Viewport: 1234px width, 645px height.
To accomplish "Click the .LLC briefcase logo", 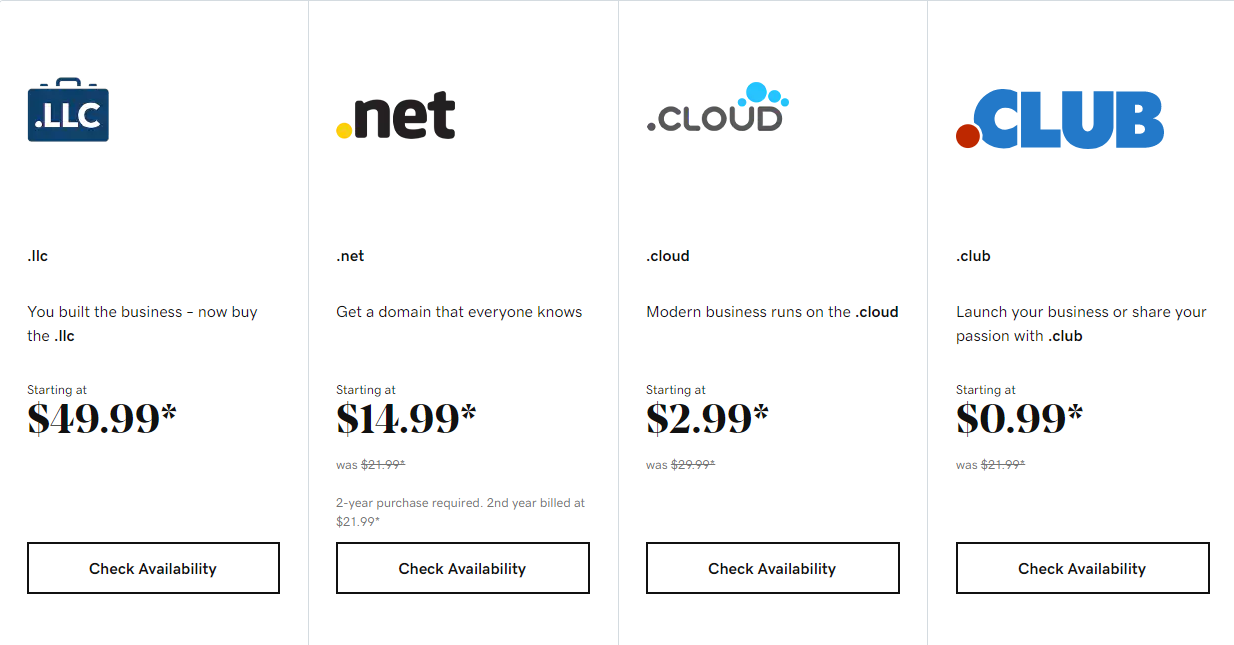I will click(x=68, y=110).
